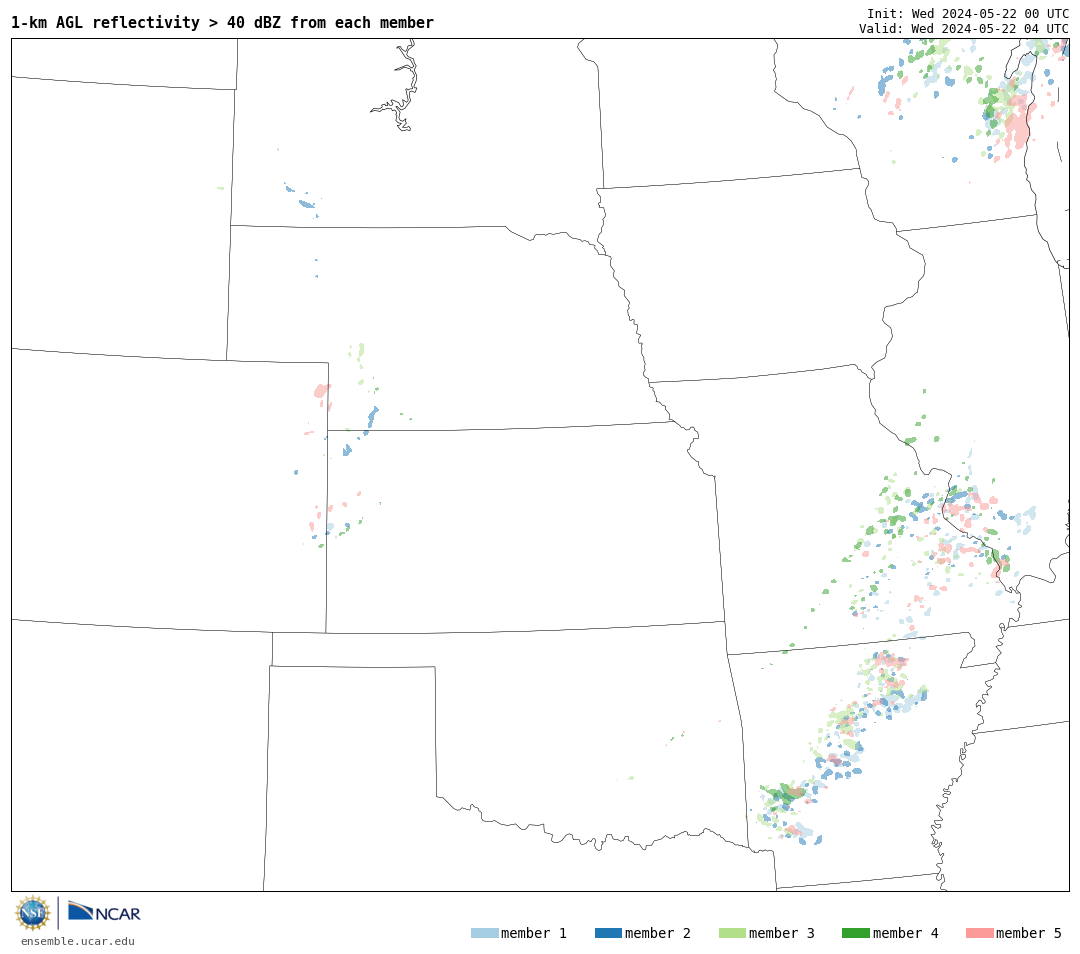Click the 'member 3' legend label

[782, 933]
